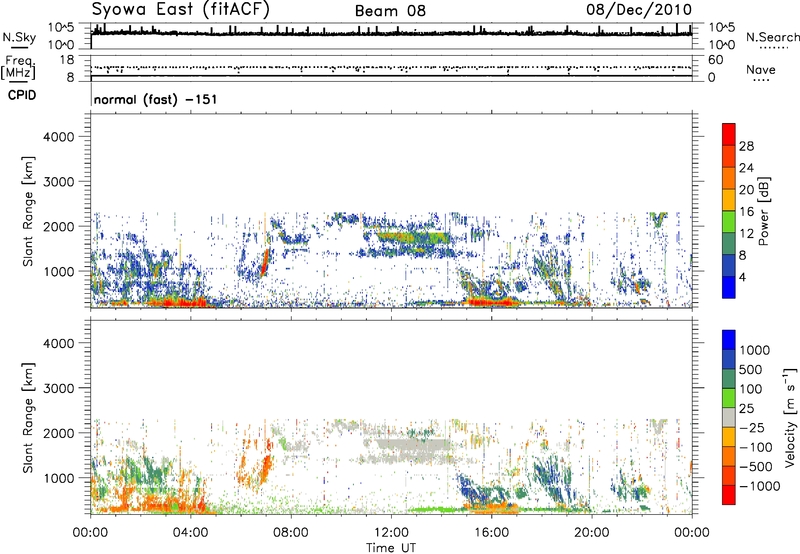Click the "2000" tick on the velocity panel
Viewport: 800px width, 554px height.
click(x=59, y=433)
